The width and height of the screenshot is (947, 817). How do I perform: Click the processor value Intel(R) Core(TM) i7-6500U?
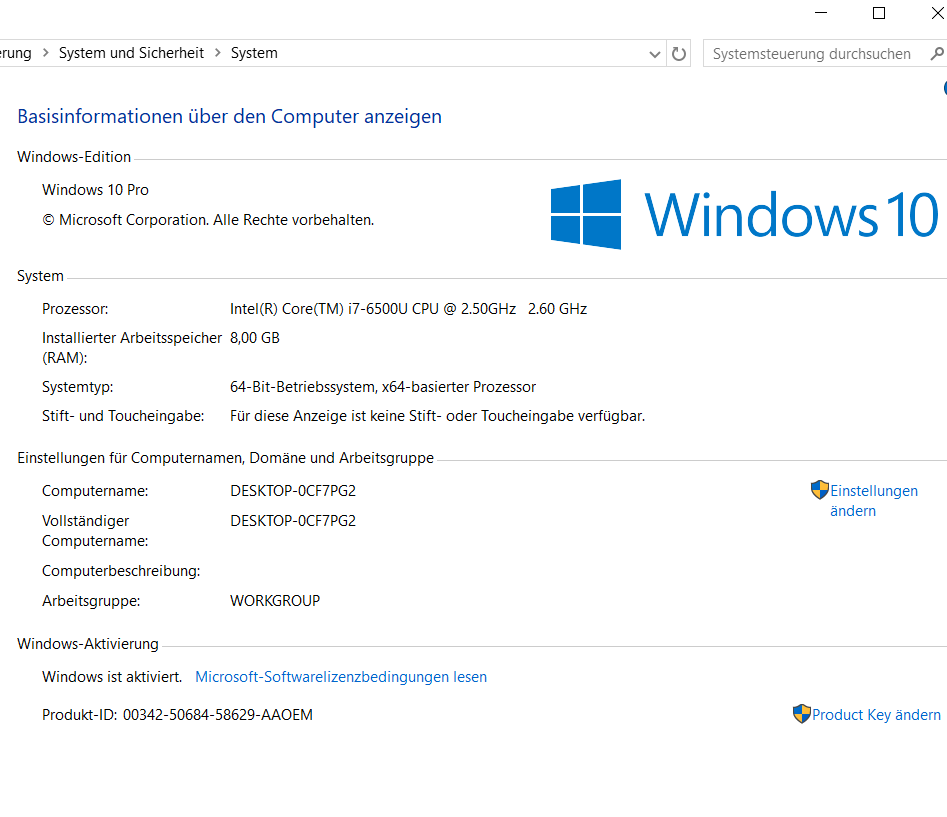[408, 309]
